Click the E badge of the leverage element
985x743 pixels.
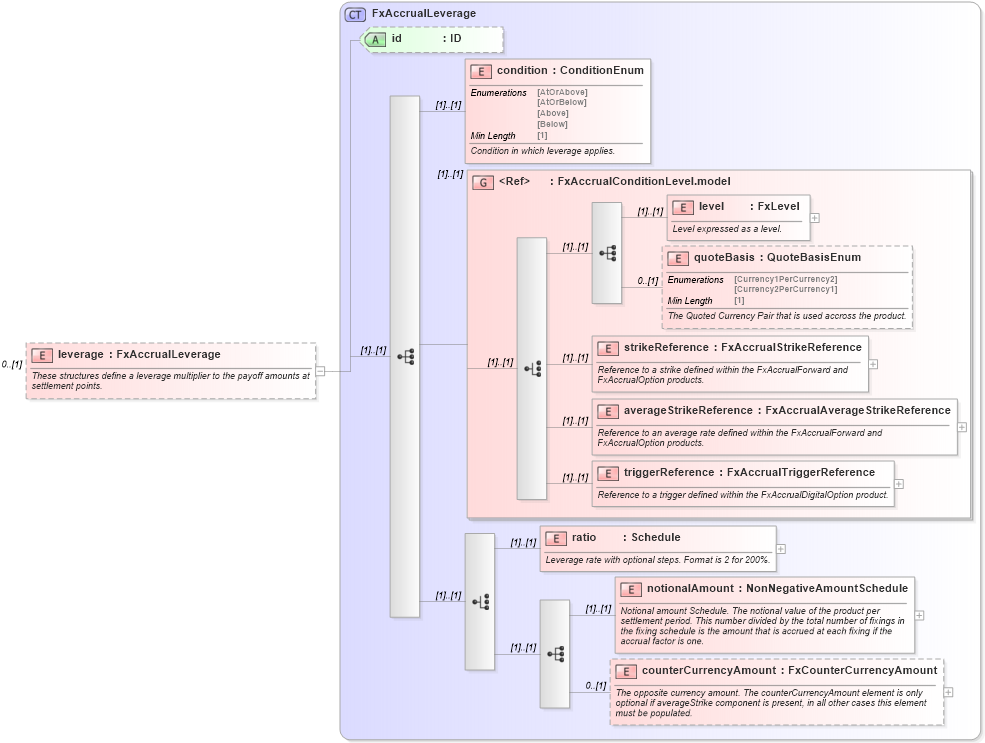coord(42,355)
